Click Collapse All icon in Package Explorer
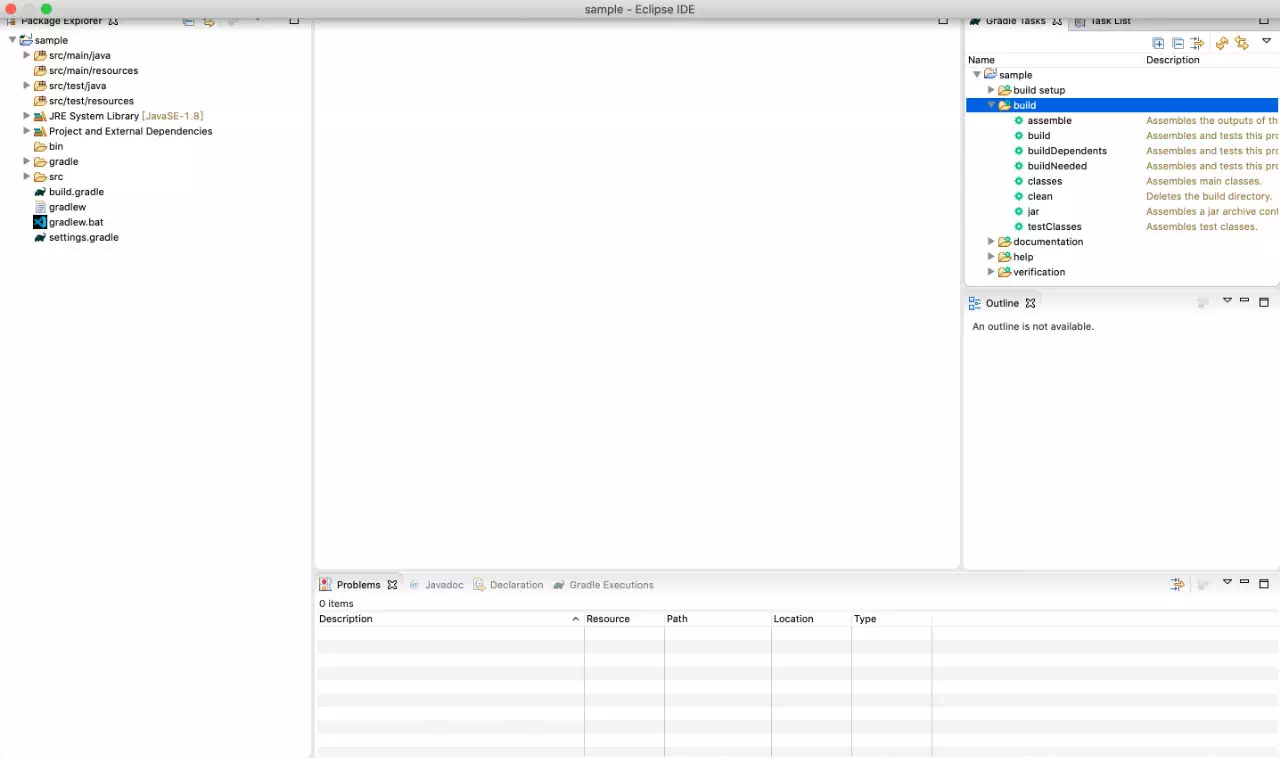Image resolution: width=1280 pixels, height=758 pixels. [188, 21]
